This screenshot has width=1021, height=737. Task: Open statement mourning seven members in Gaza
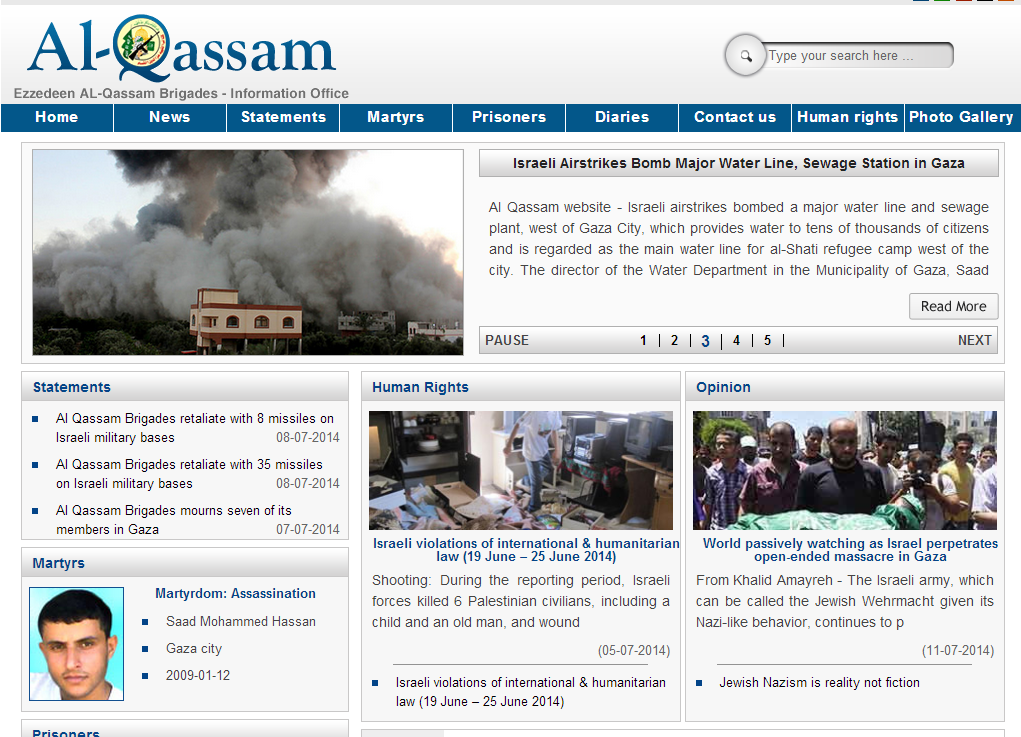(173, 520)
